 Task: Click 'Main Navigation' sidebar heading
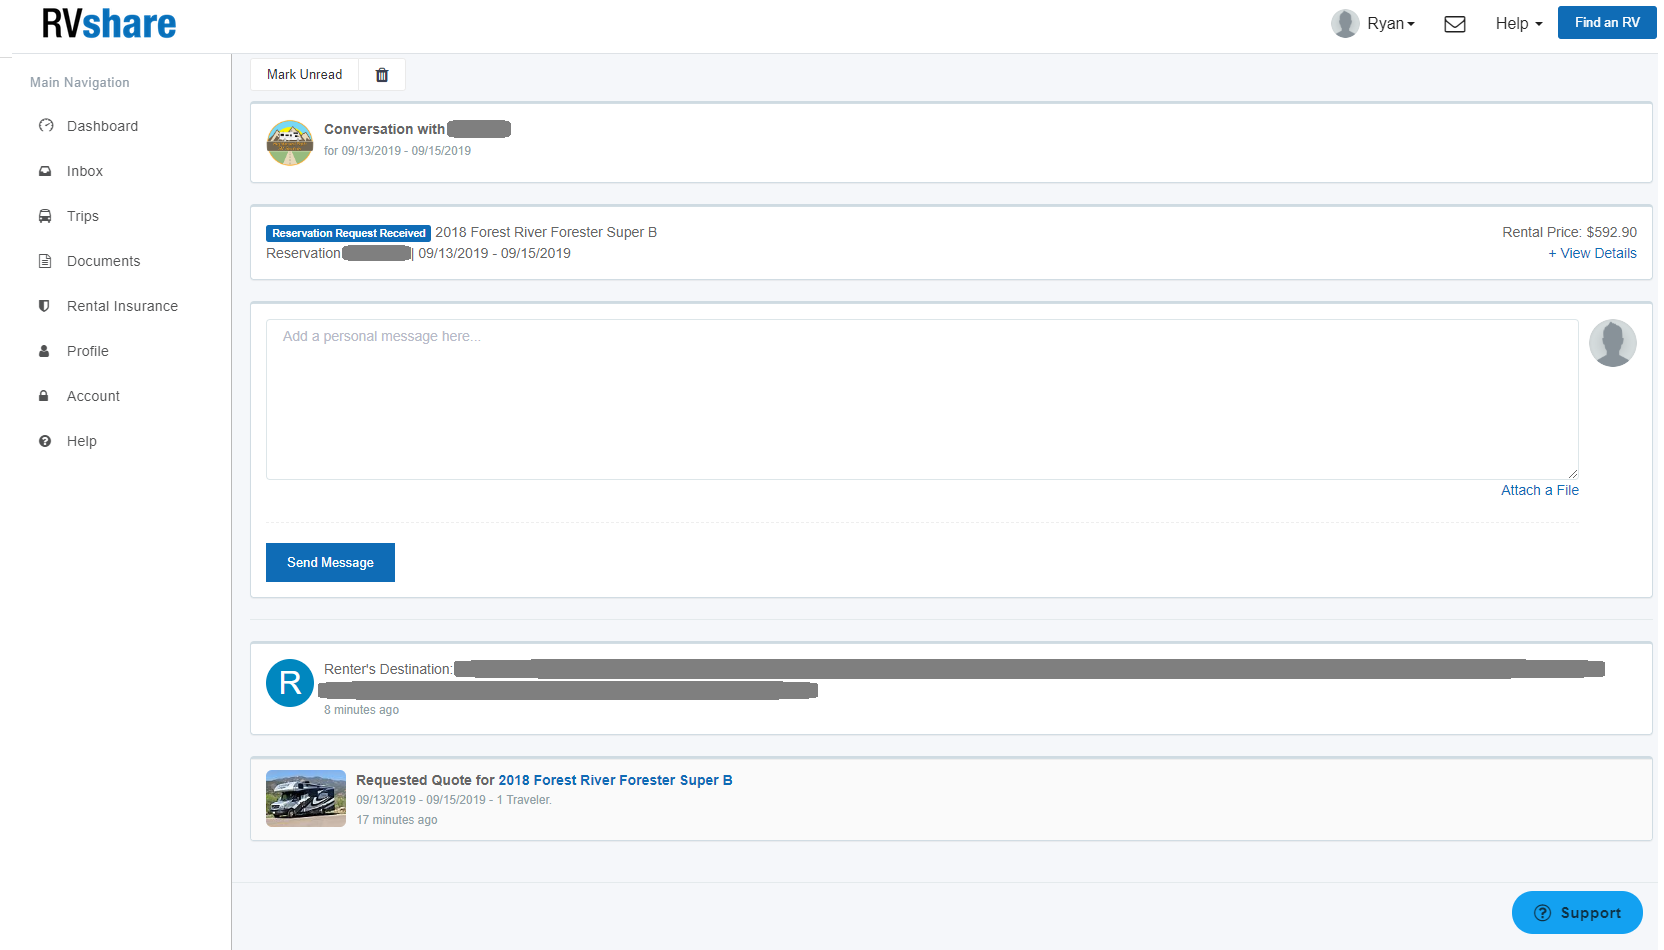80,83
